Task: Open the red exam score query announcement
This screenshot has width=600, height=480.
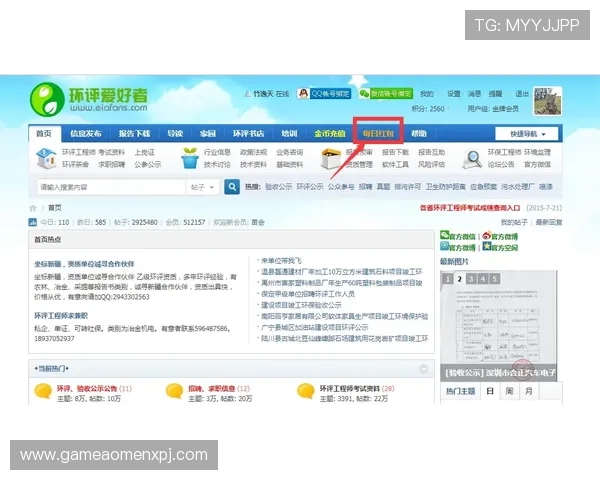Action: 470,208
